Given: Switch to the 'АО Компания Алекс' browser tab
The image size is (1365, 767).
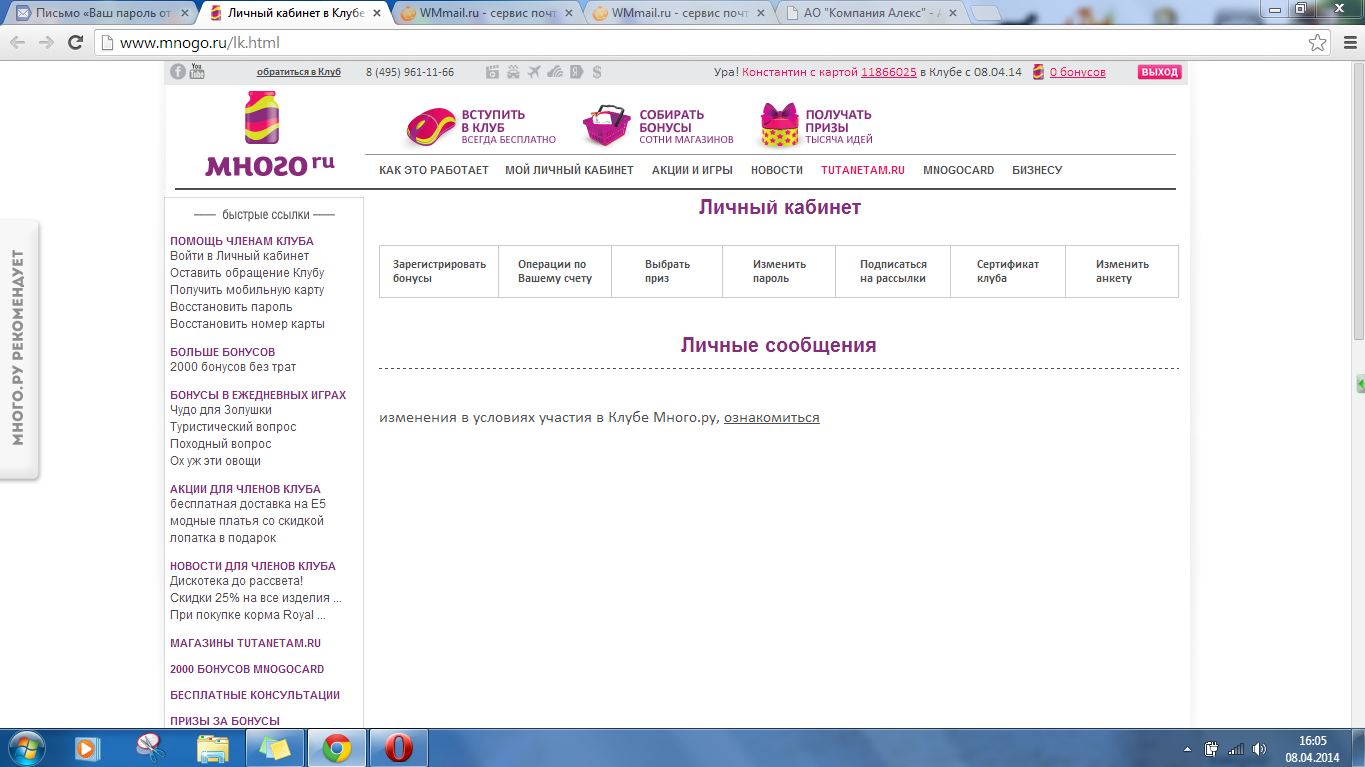Looking at the screenshot, I should point(868,13).
